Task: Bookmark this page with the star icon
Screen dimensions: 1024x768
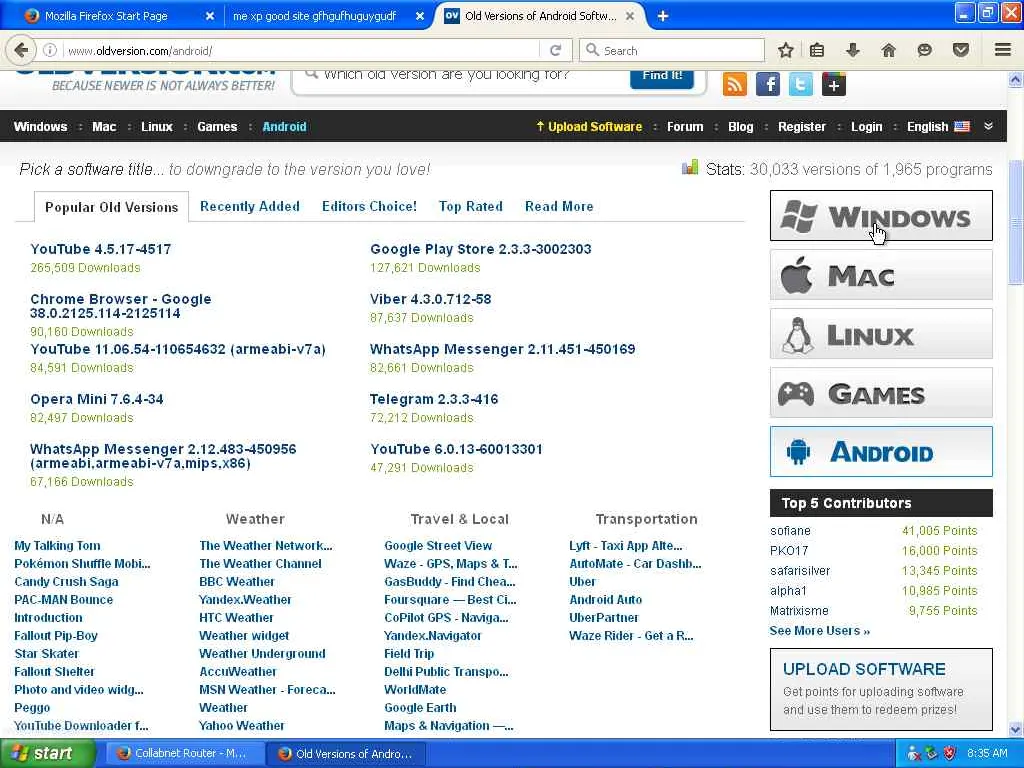Action: 786,50
